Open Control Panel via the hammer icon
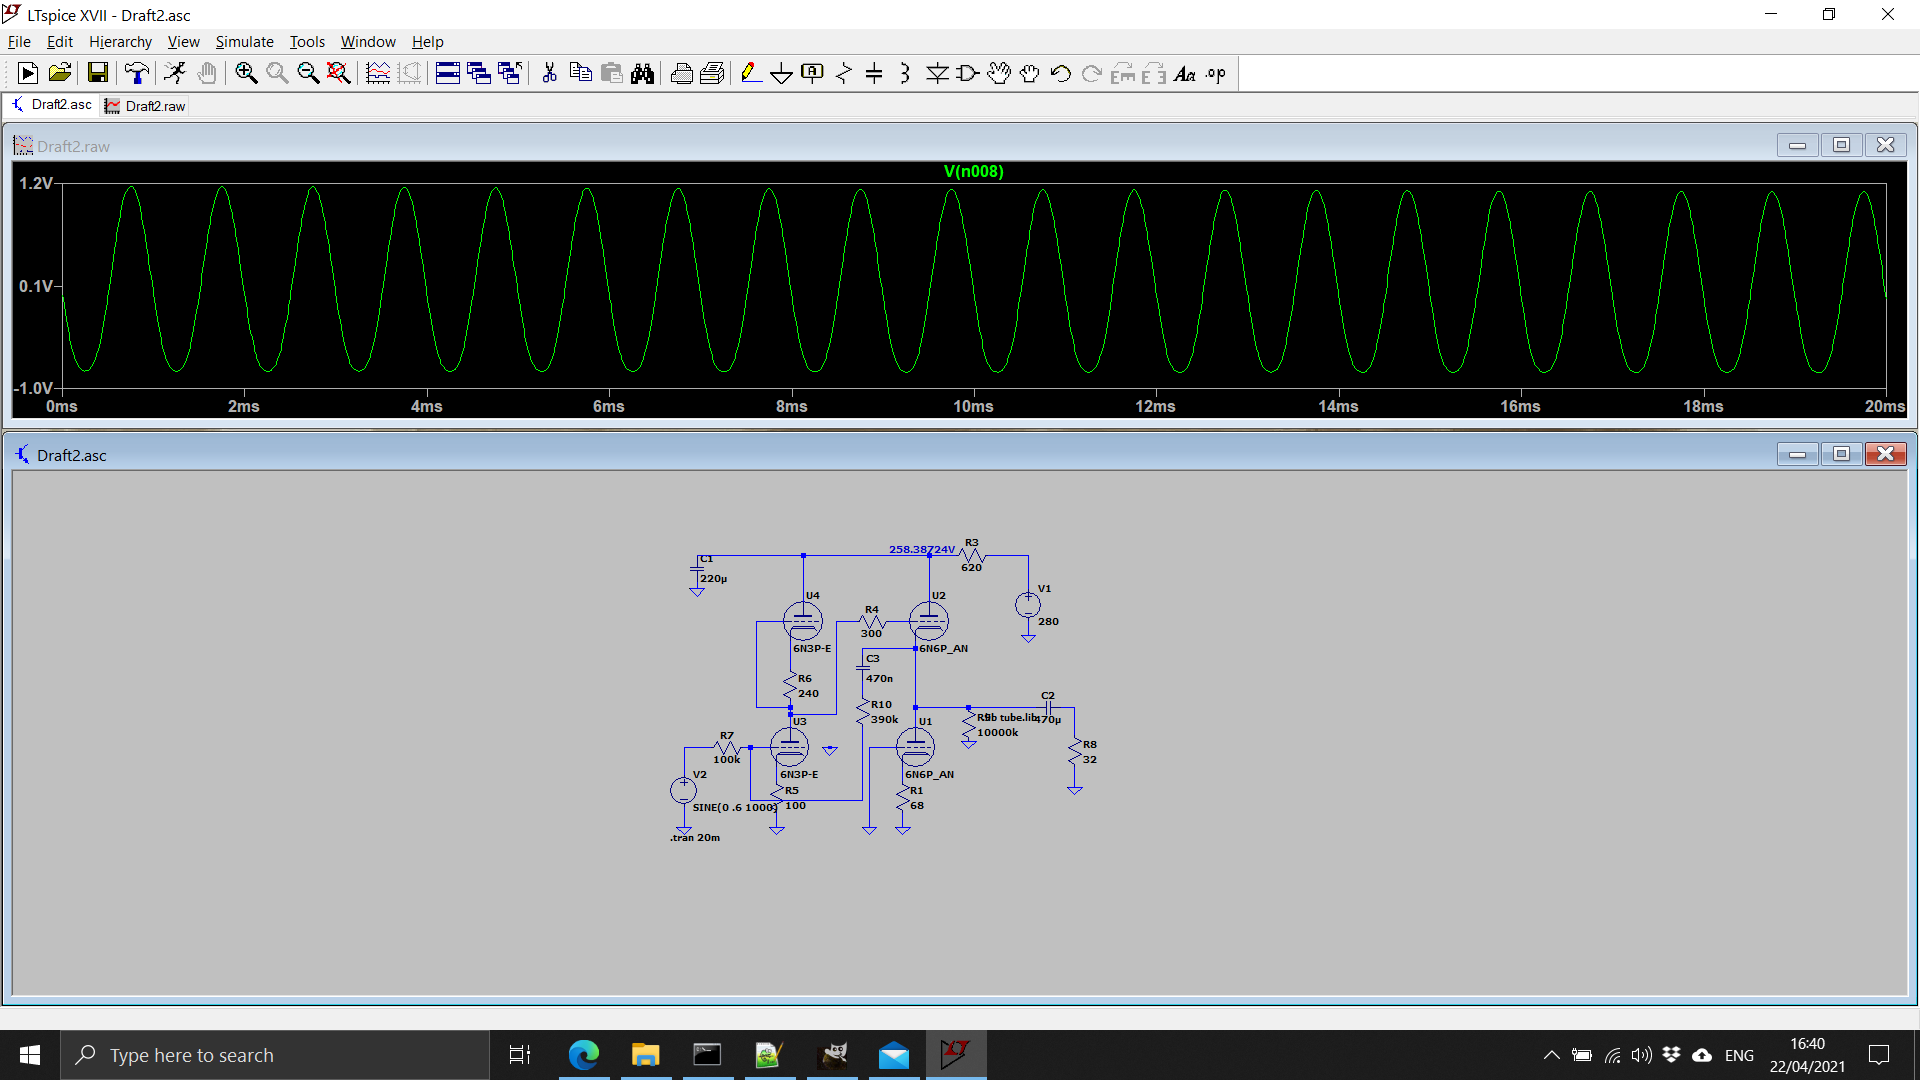1920x1080 pixels. click(x=136, y=73)
